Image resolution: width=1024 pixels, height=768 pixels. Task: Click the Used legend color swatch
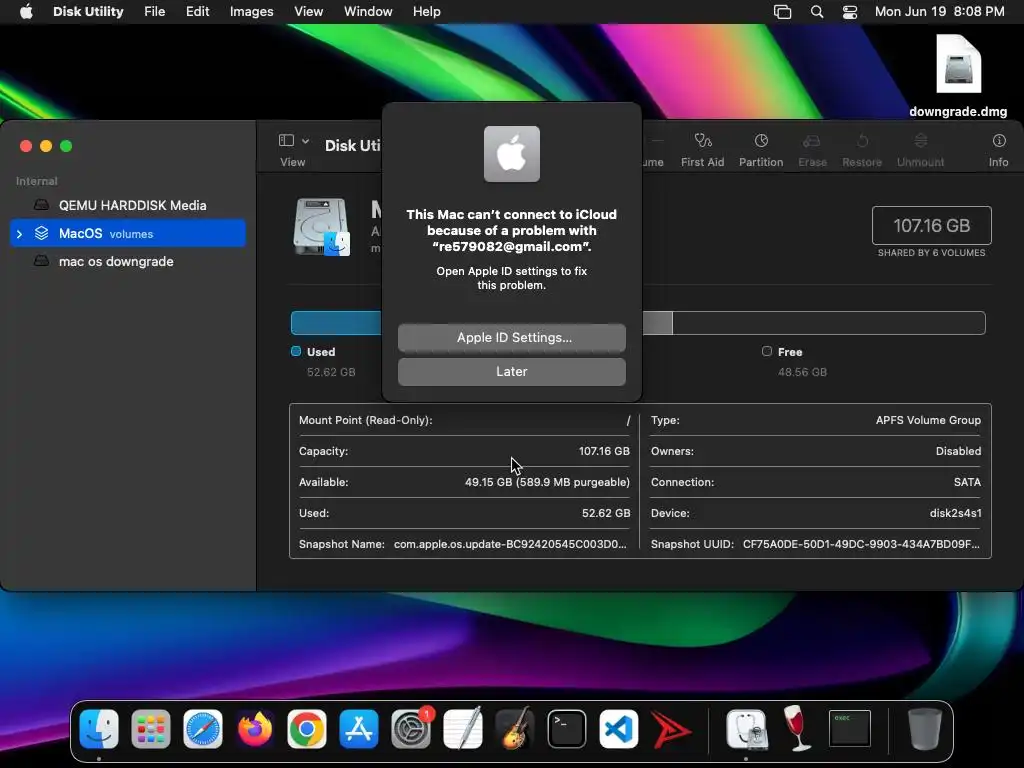tap(296, 351)
